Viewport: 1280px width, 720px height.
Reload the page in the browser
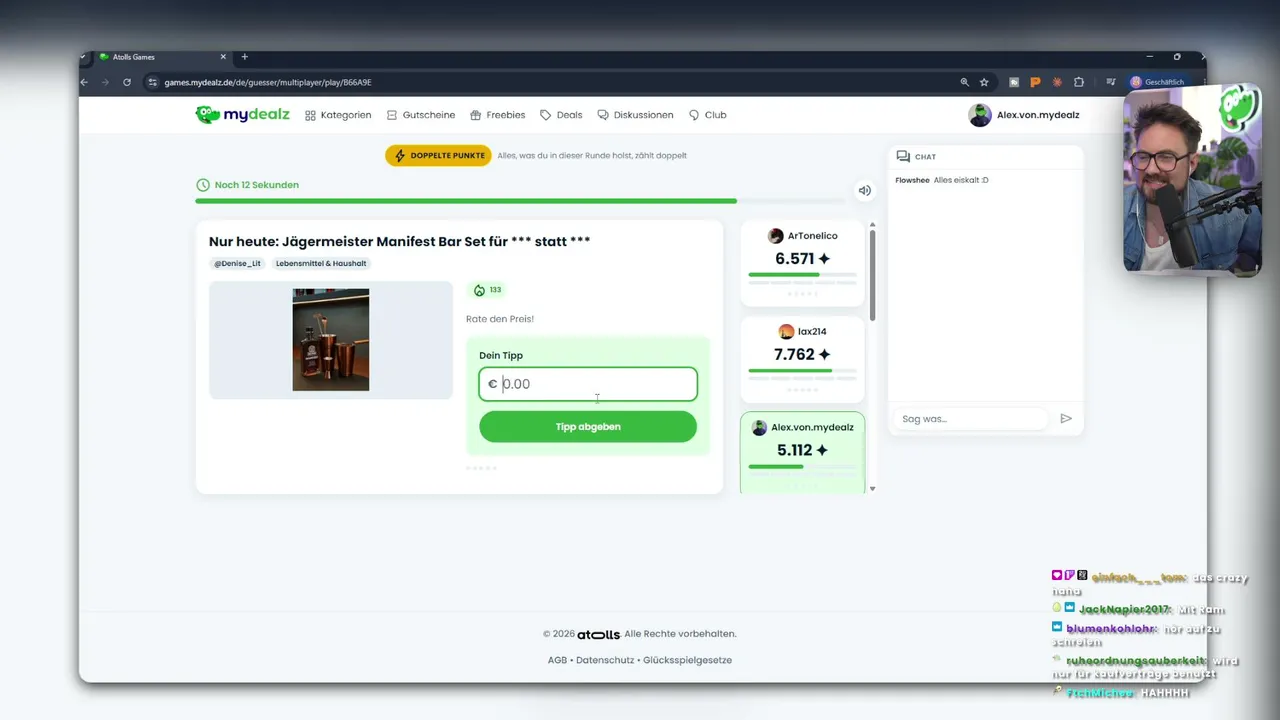127,82
